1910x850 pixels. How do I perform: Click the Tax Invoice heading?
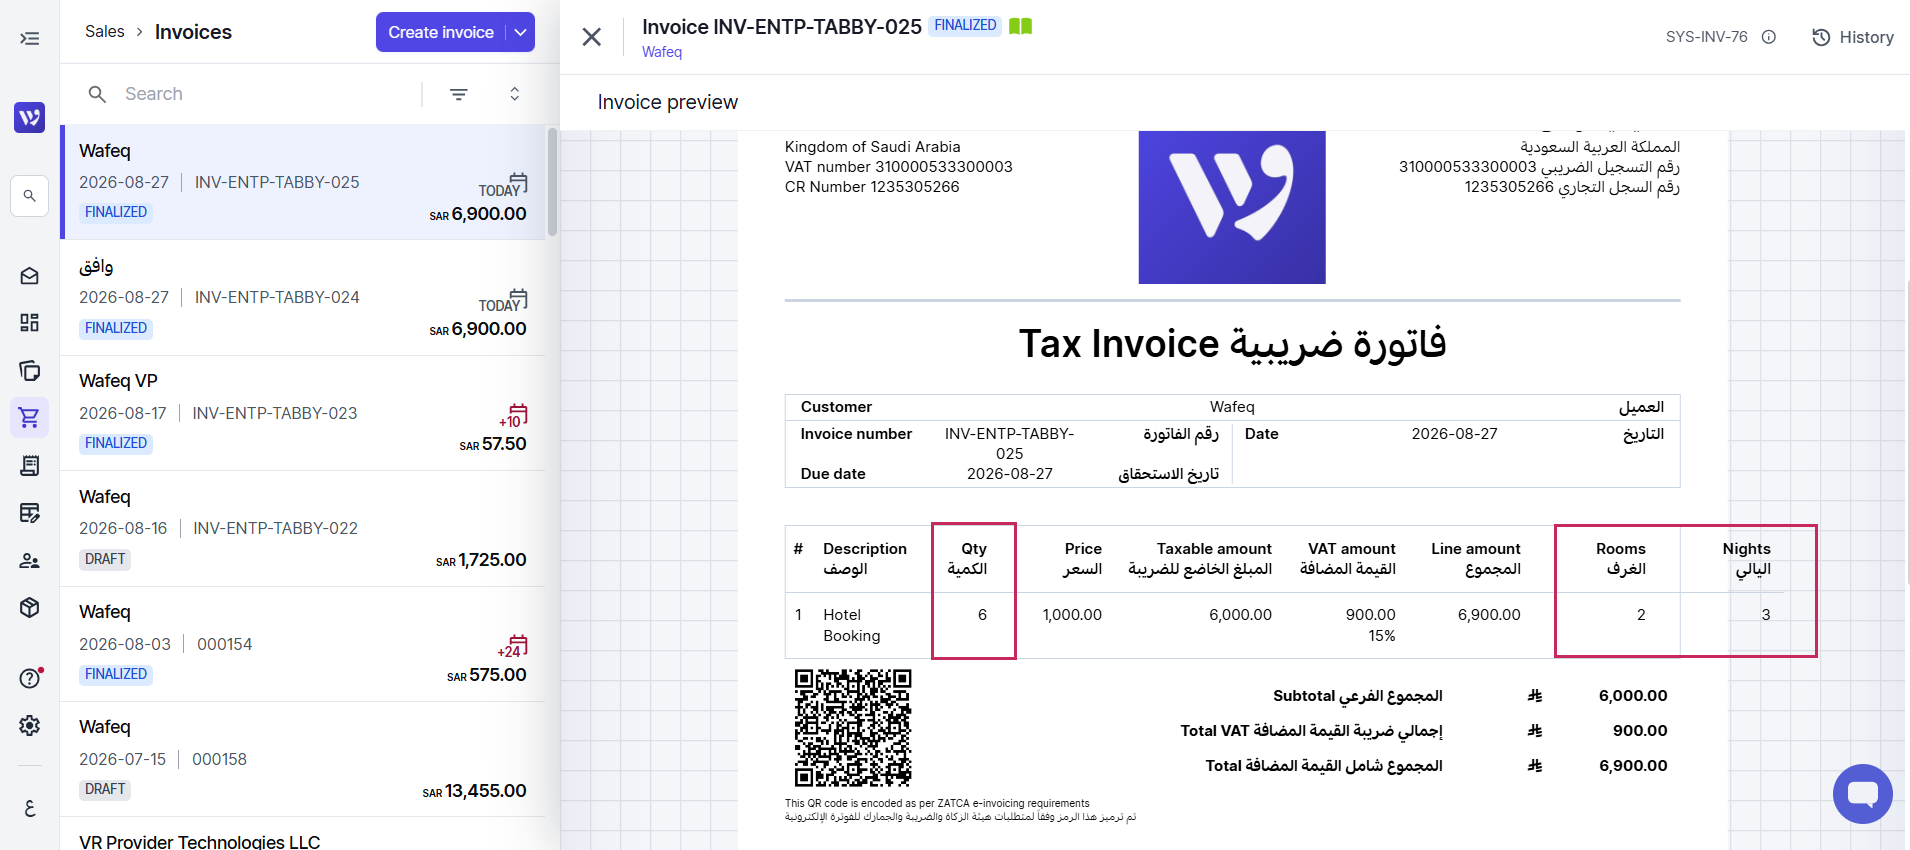(1232, 344)
